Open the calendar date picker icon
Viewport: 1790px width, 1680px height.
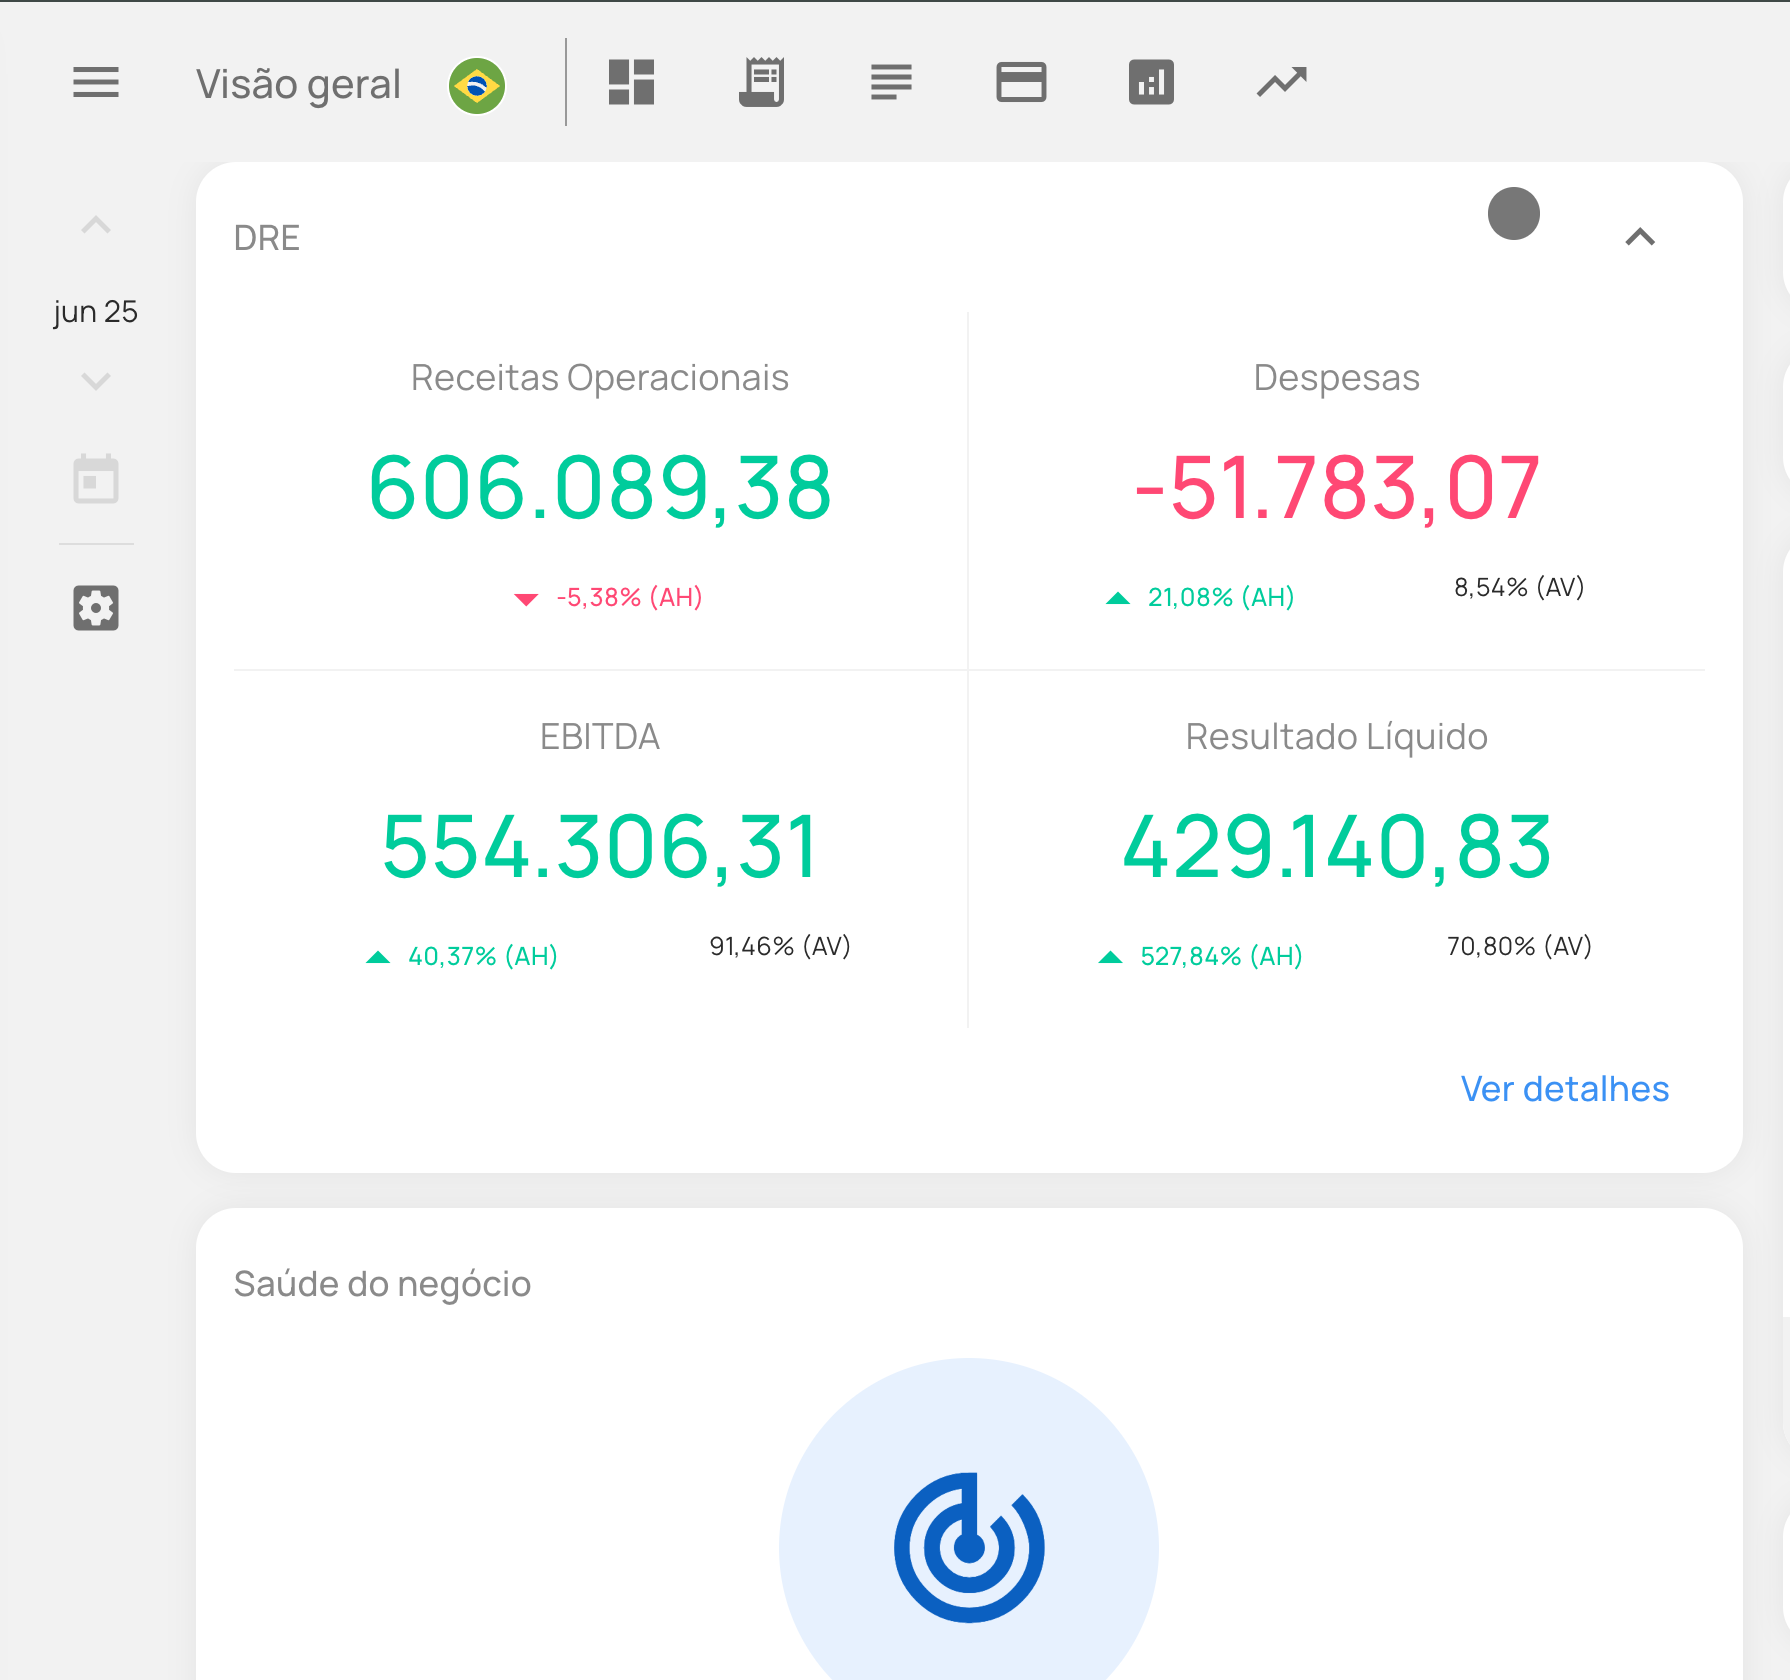(x=96, y=480)
